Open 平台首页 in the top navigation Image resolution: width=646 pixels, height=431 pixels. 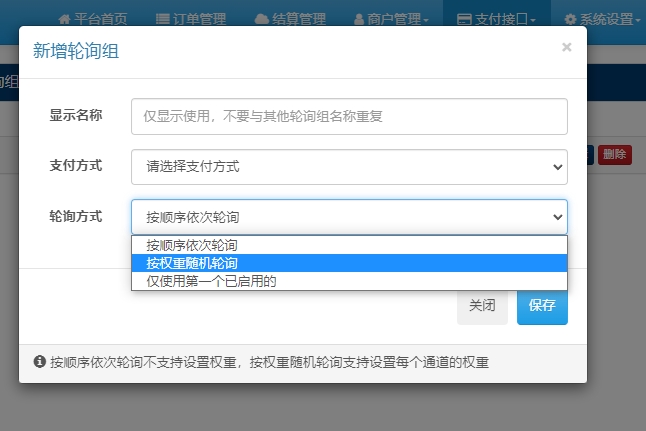click(93, 19)
